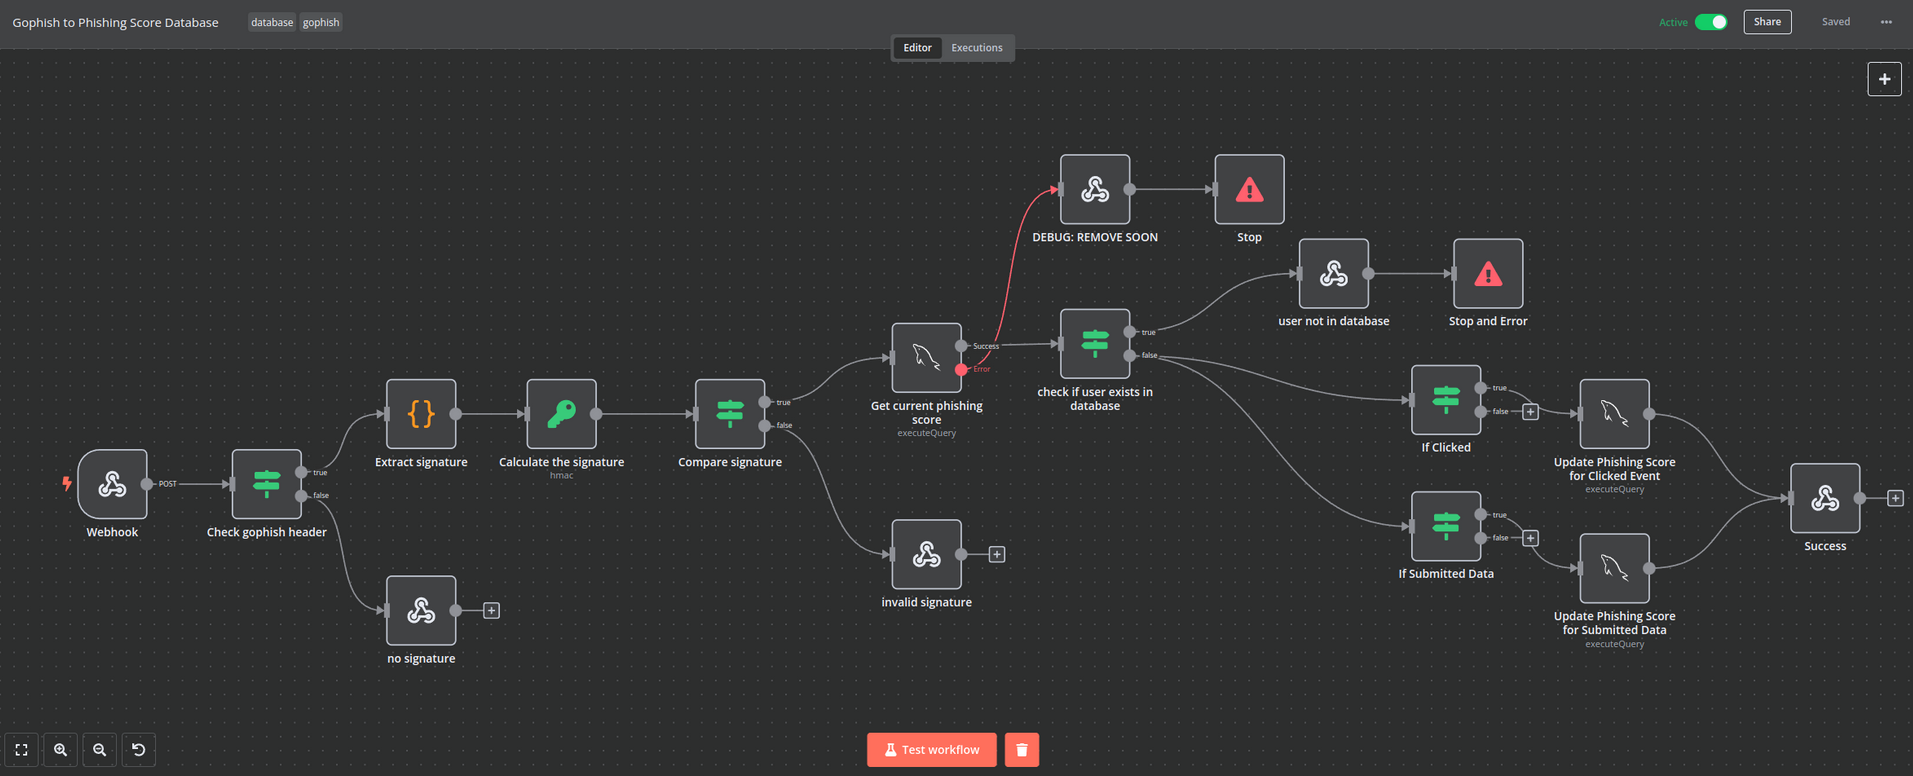Select the red Stop and Error node

1487,274
